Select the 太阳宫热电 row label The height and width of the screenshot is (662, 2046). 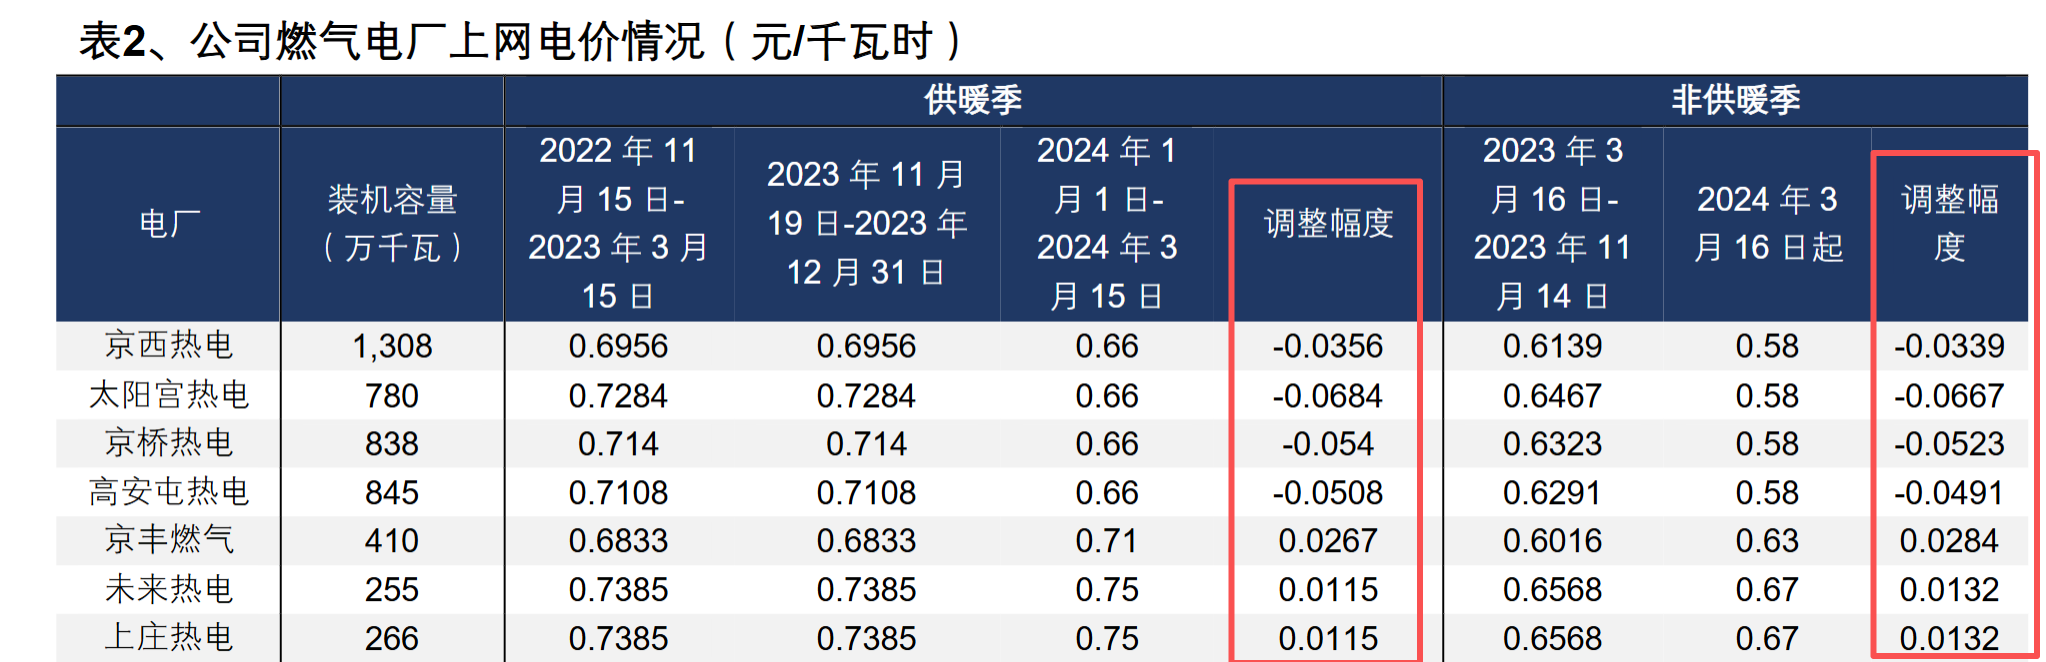pos(169,395)
